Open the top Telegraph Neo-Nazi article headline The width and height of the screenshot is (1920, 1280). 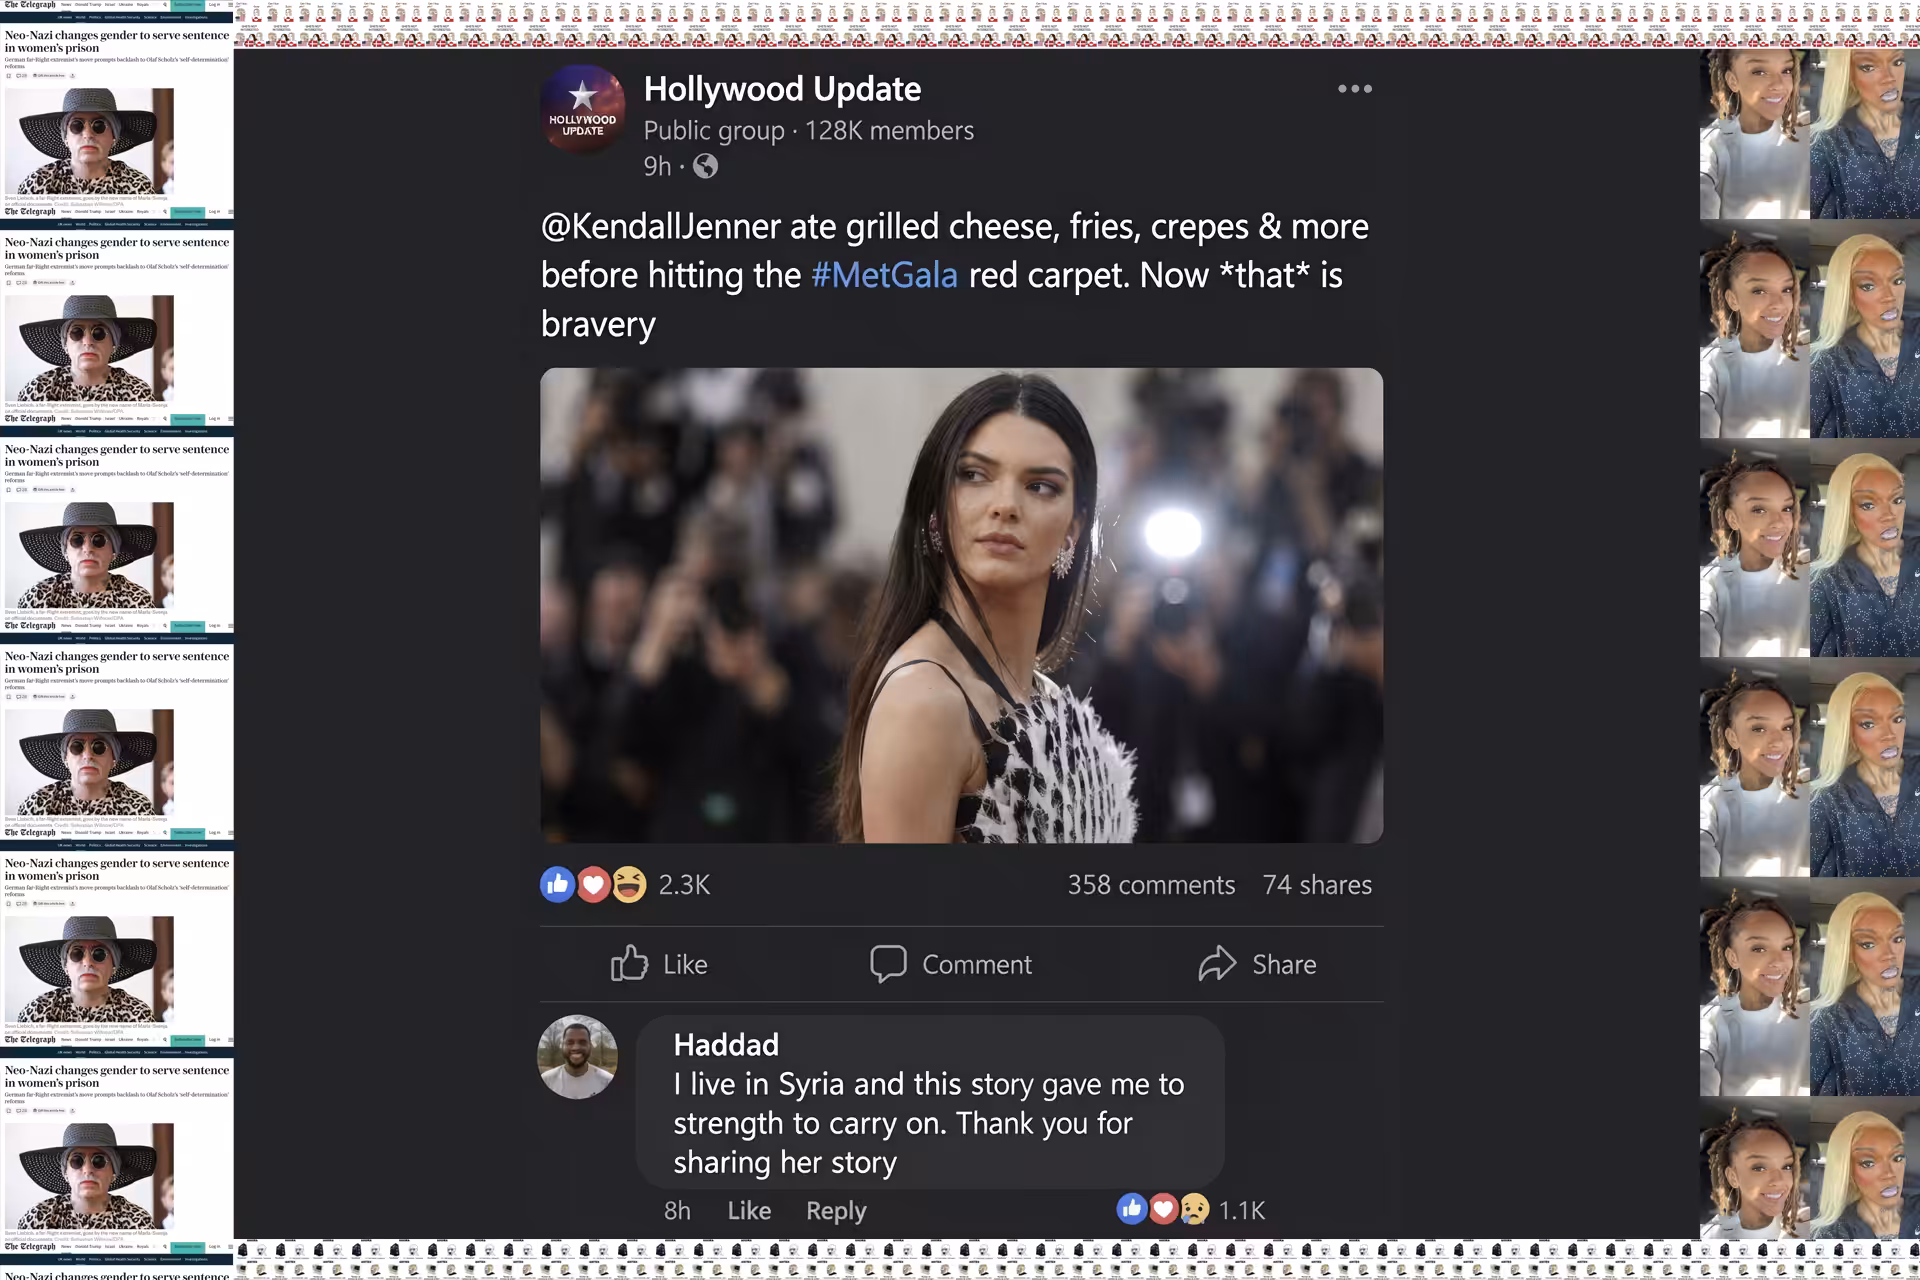click(117, 41)
